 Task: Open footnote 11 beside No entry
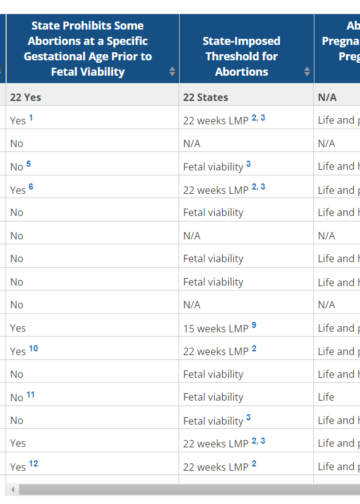pyautogui.click(x=31, y=395)
